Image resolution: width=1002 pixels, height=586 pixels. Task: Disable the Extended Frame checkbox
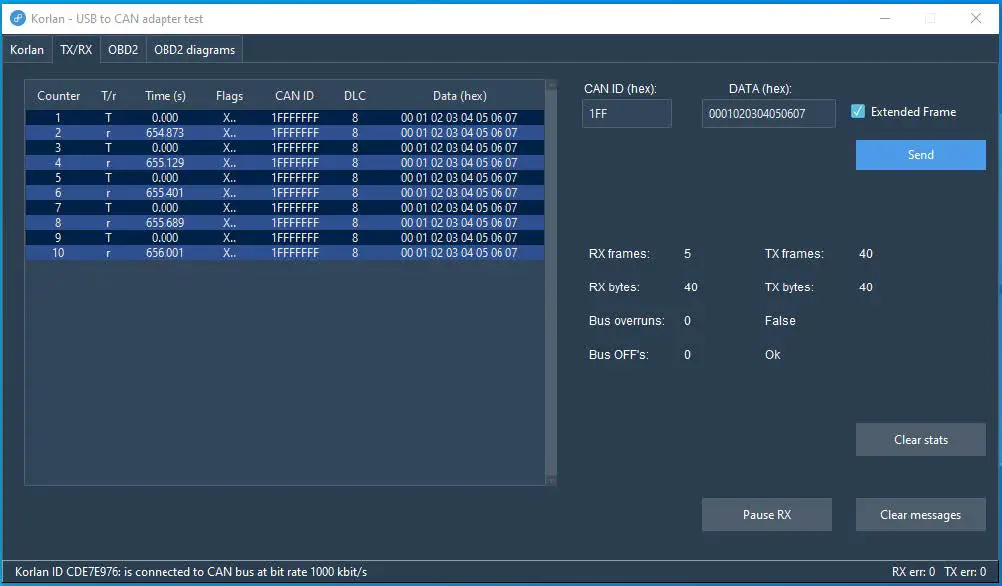pyautogui.click(x=858, y=111)
